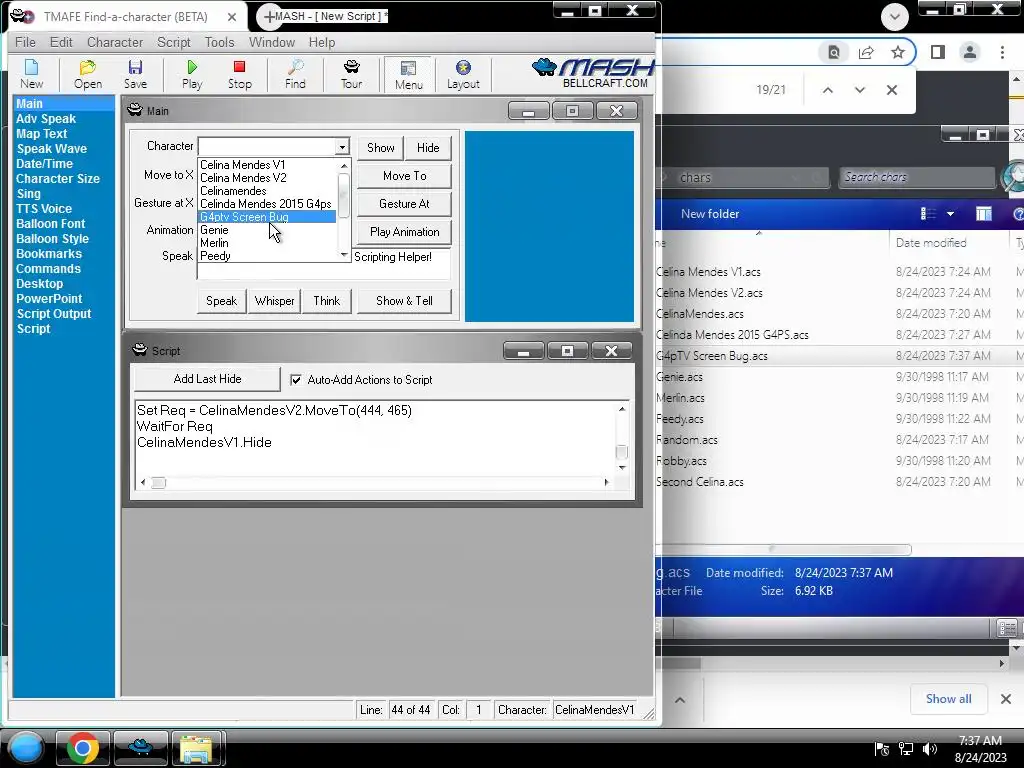
Task: Go to the previous find result
Action: tap(827, 90)
